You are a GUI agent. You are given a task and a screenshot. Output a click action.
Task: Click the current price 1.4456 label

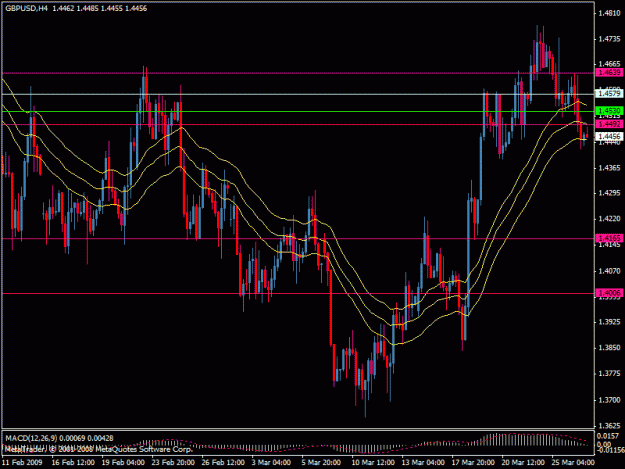coord(609,136)
